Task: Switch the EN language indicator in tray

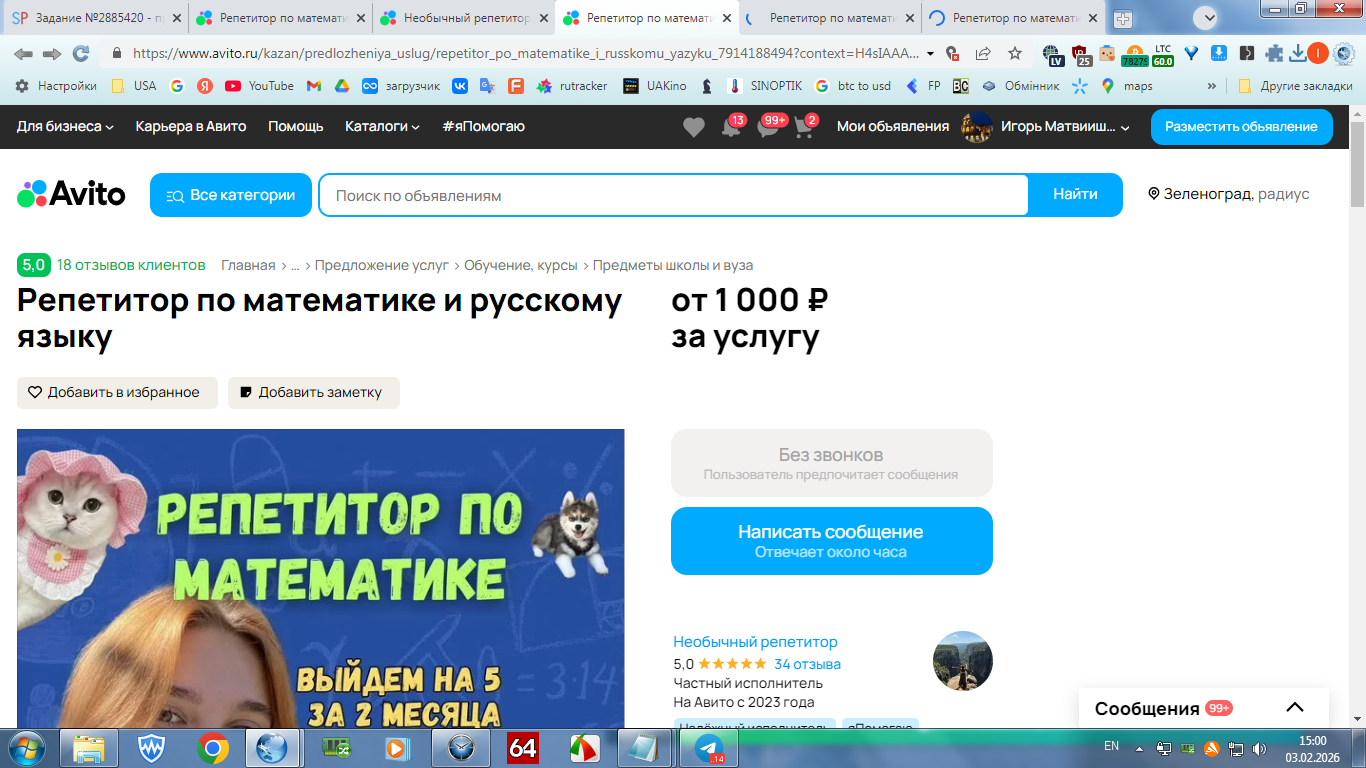Action: click(x=1111, y=746)
